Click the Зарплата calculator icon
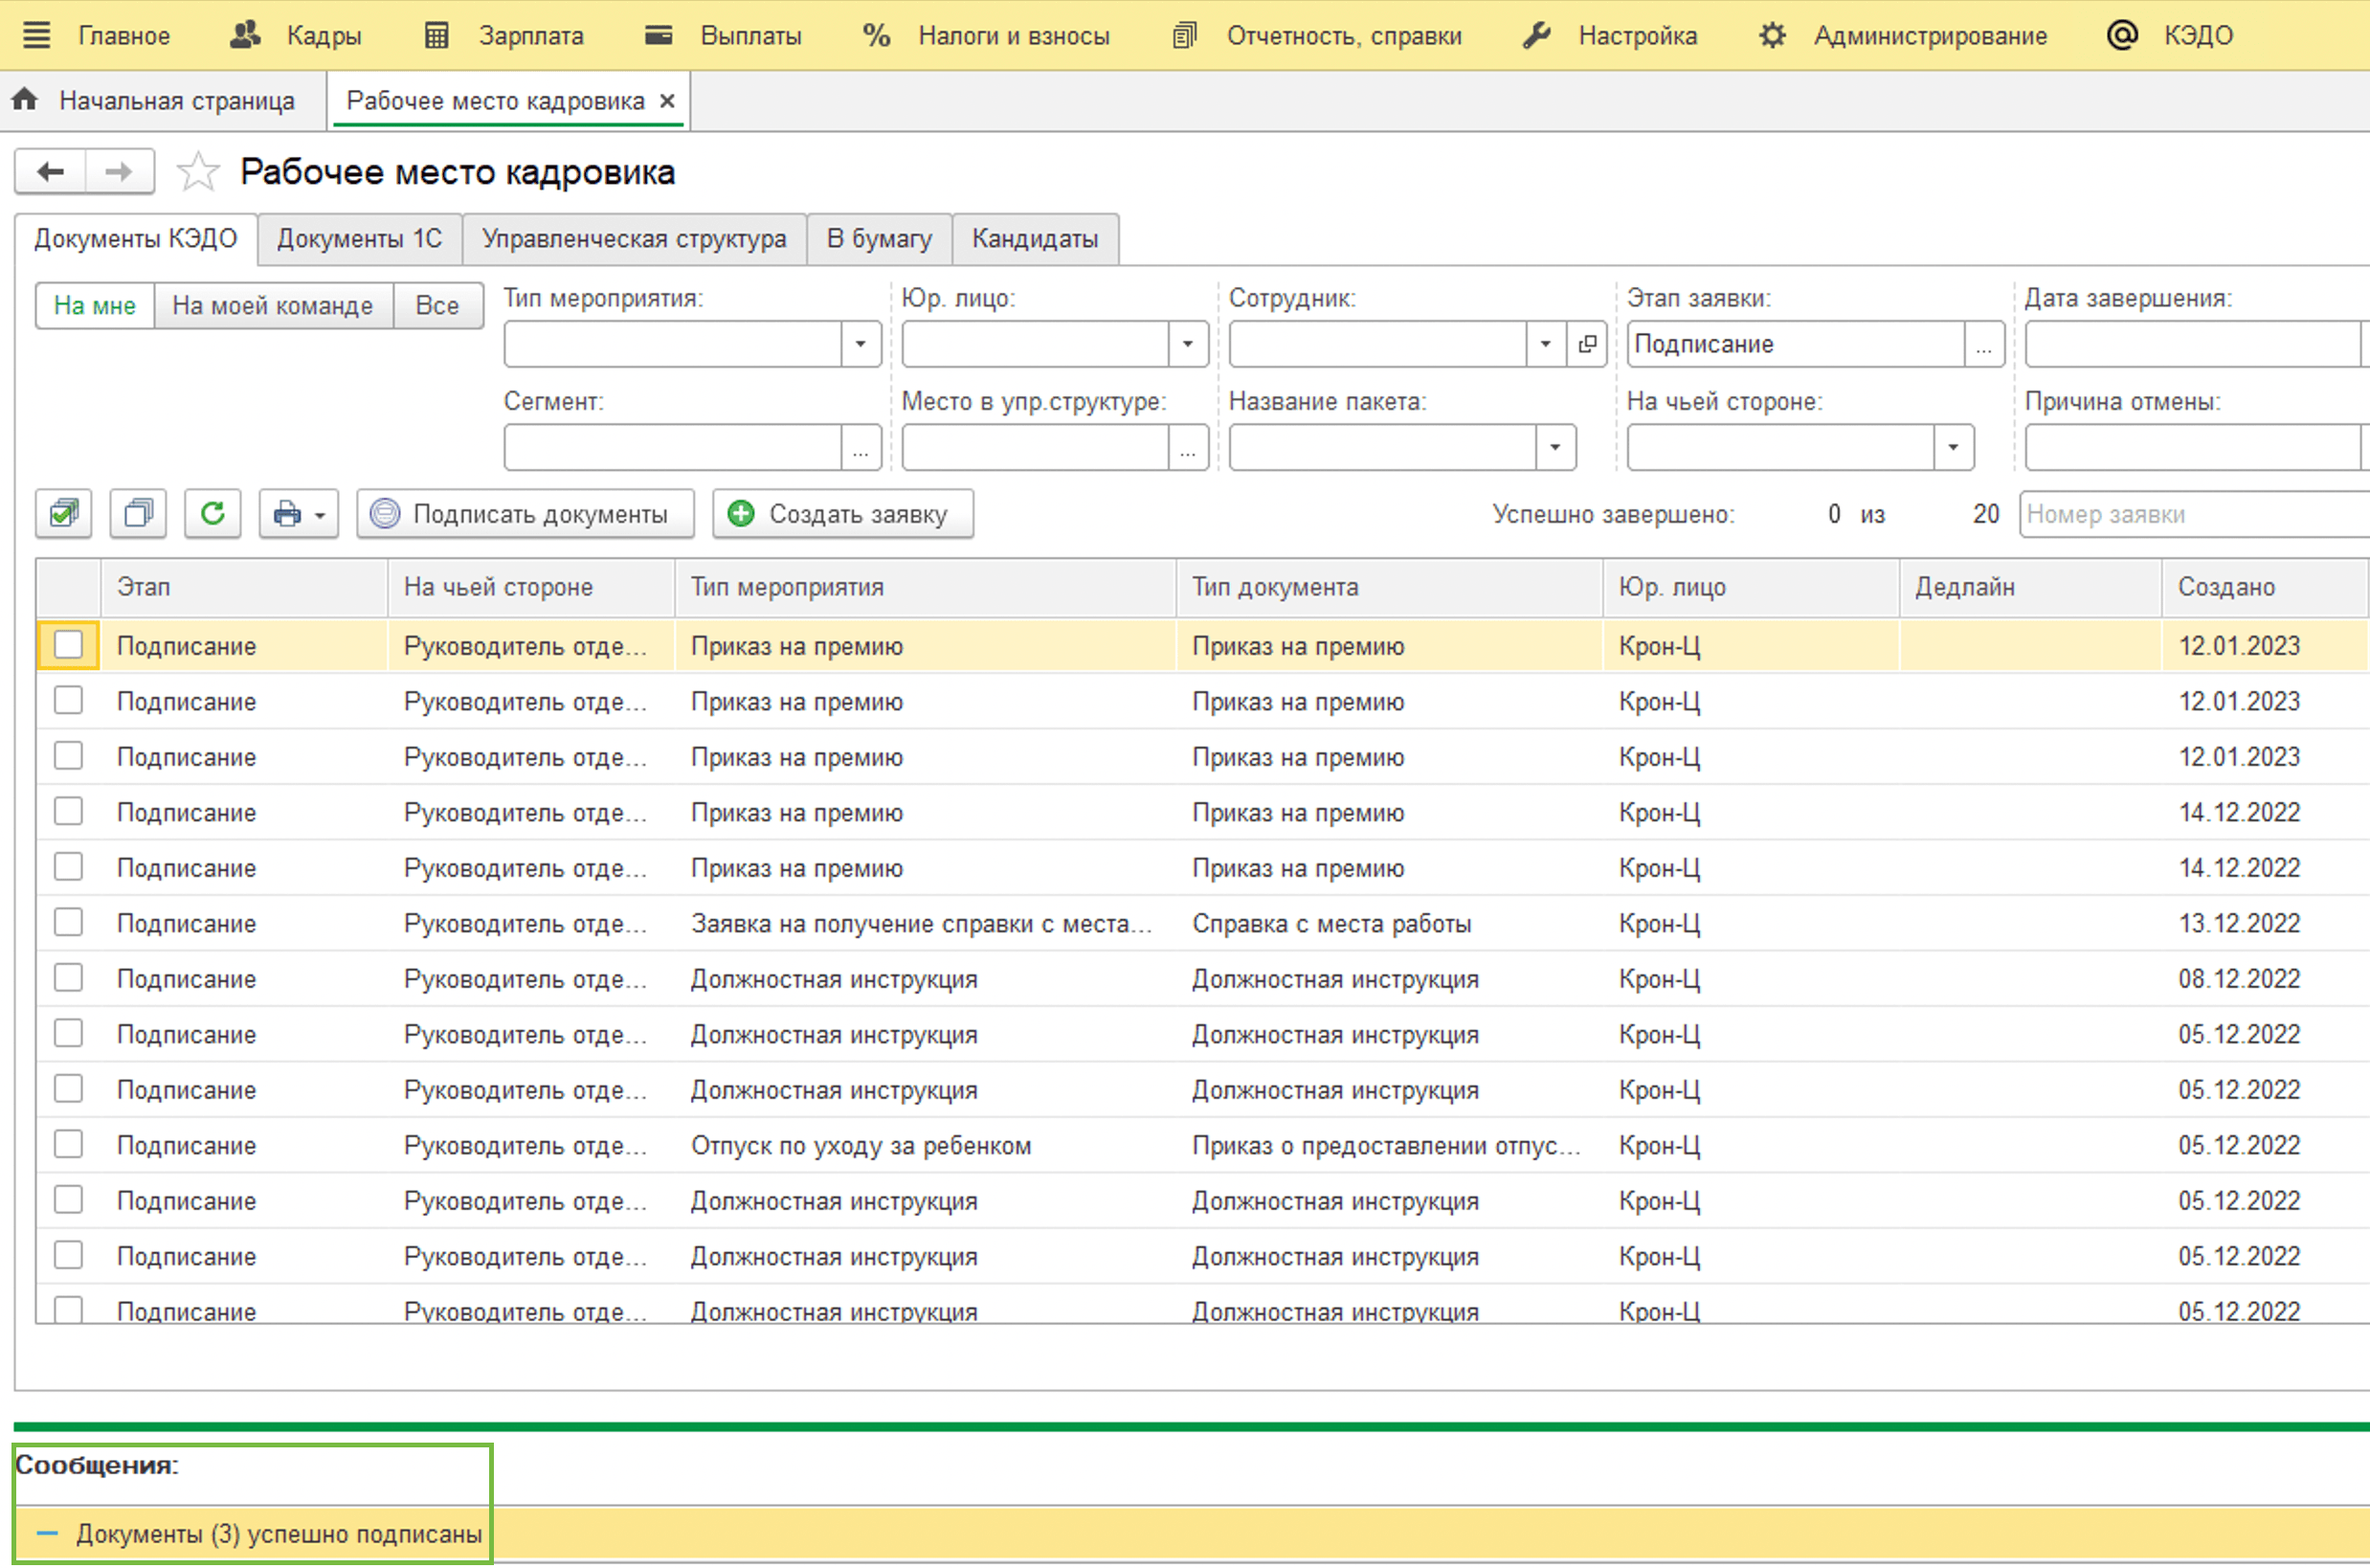The width and height of the screenshot is (2370, 1568). click(437, 35)
